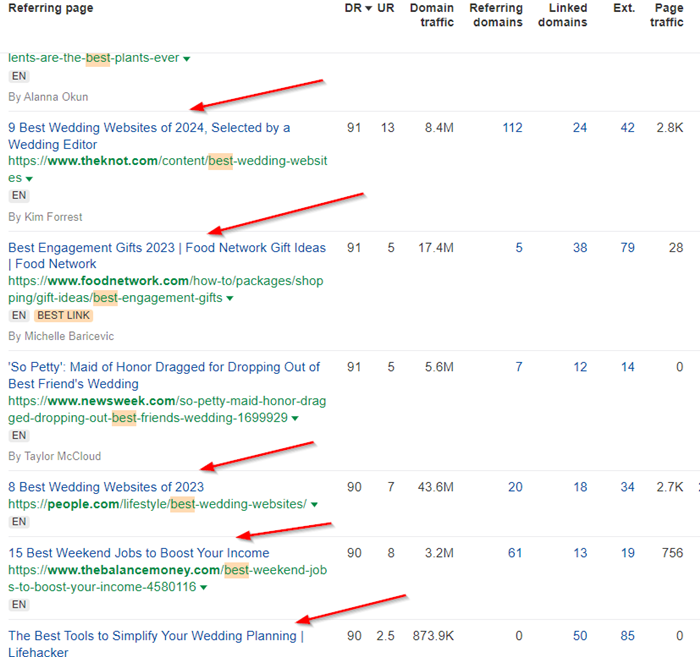Image resolution: width=700 pixels, height=657 pixels.
Task: Sort by Linked domains column header
Action: click(562, 15)
